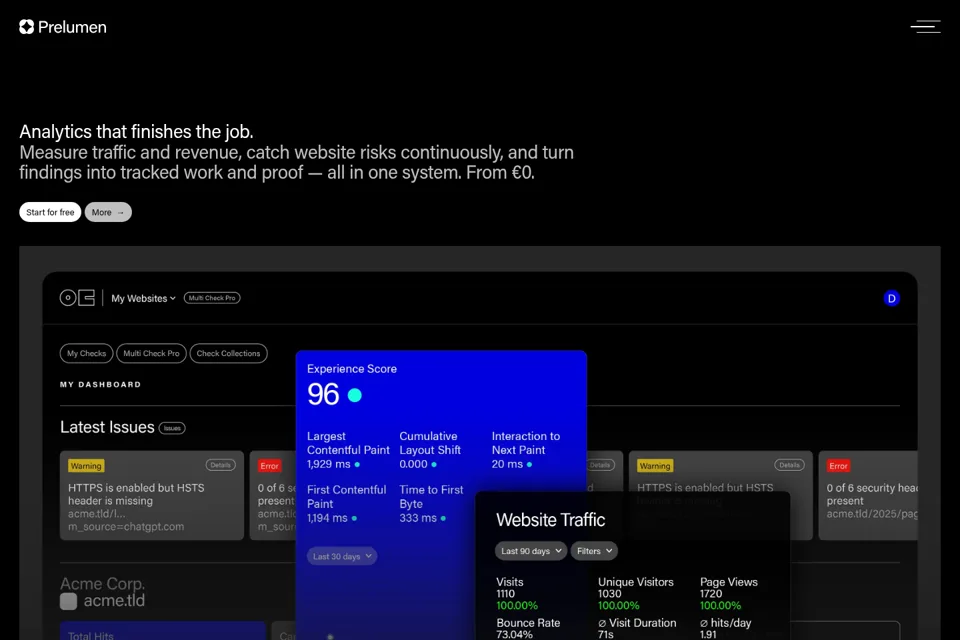The width and height of the screenshot is (960, 640).
Task: Open the hamburger menu
Action: 925,26
